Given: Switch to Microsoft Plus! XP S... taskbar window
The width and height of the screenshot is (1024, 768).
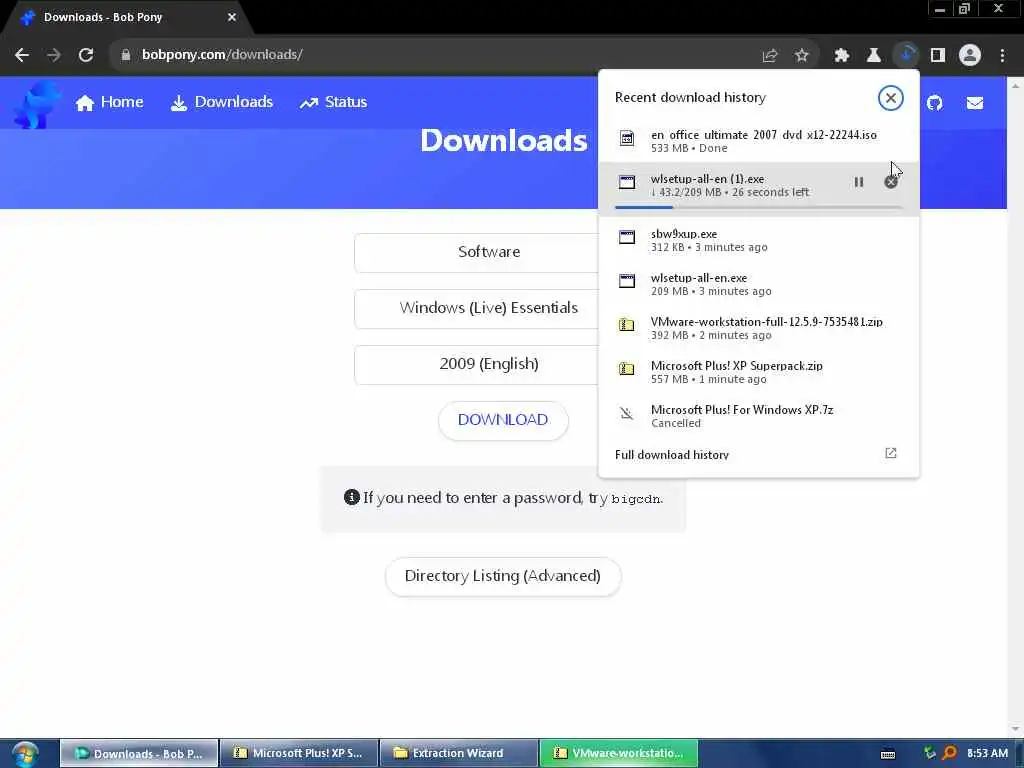Looking at the screenshot, I should click(x=299, y=753).
